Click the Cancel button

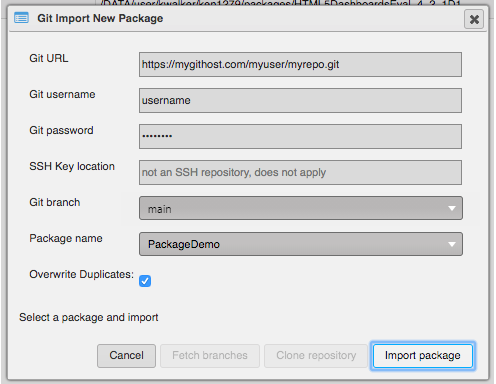(x=126, y=356)
